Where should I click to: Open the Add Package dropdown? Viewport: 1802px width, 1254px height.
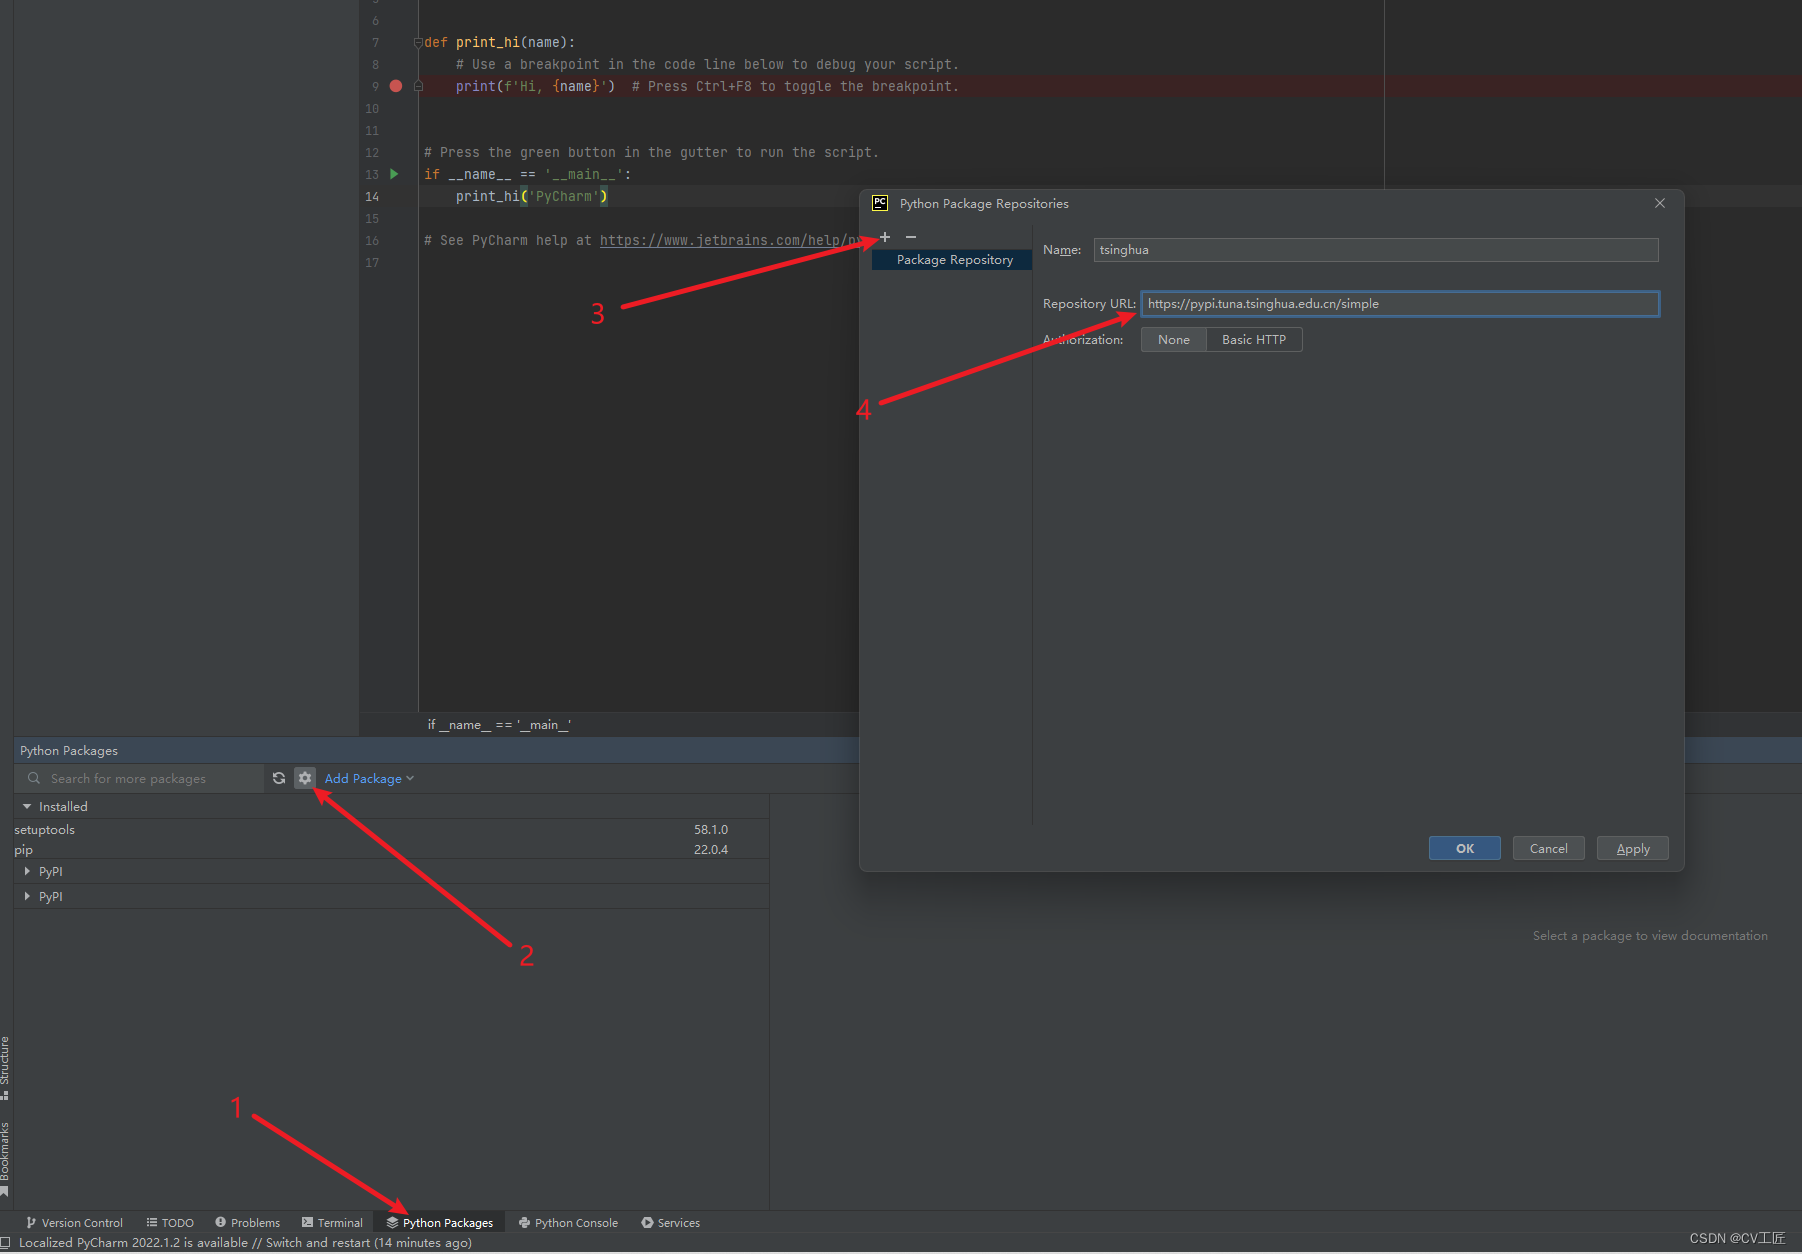coord(369,779)
